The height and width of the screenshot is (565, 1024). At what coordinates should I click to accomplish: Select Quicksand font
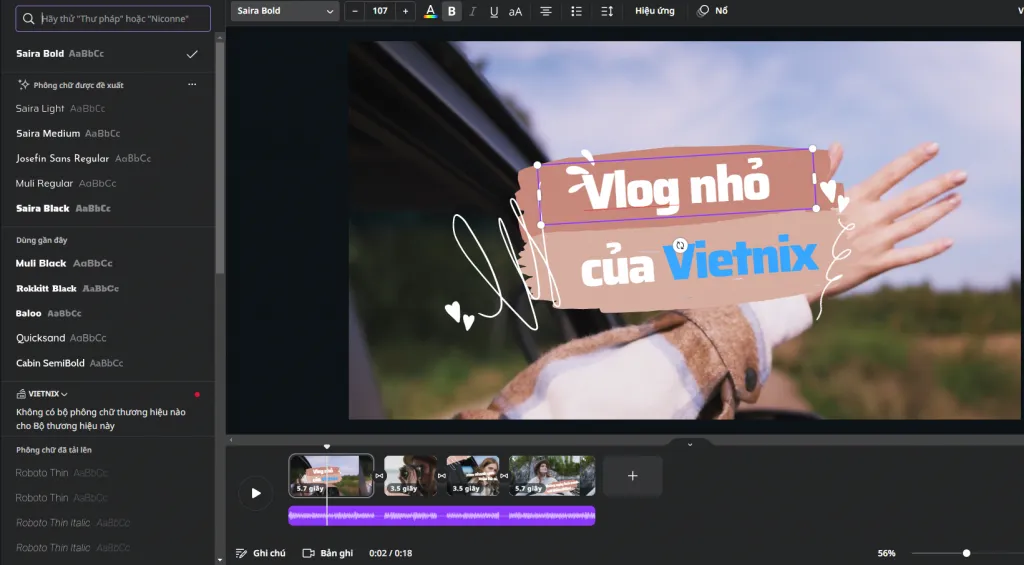(108, 338)
